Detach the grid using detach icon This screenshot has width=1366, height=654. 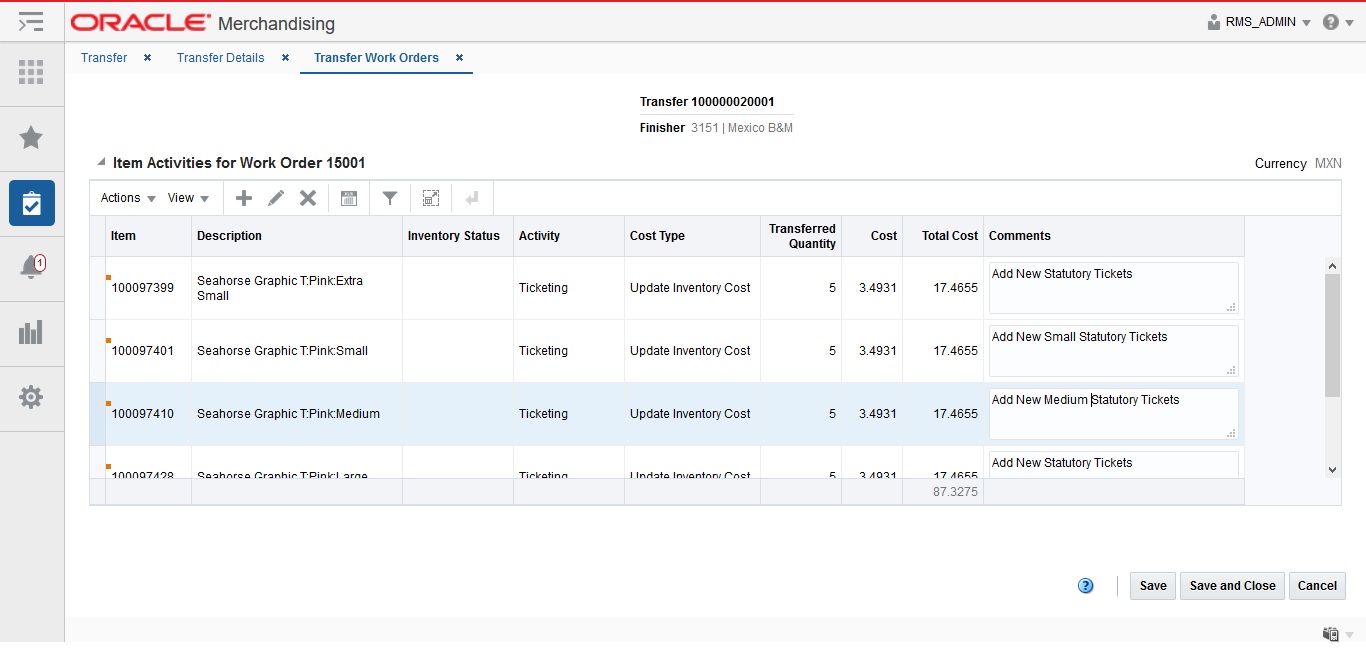(430, 197)
